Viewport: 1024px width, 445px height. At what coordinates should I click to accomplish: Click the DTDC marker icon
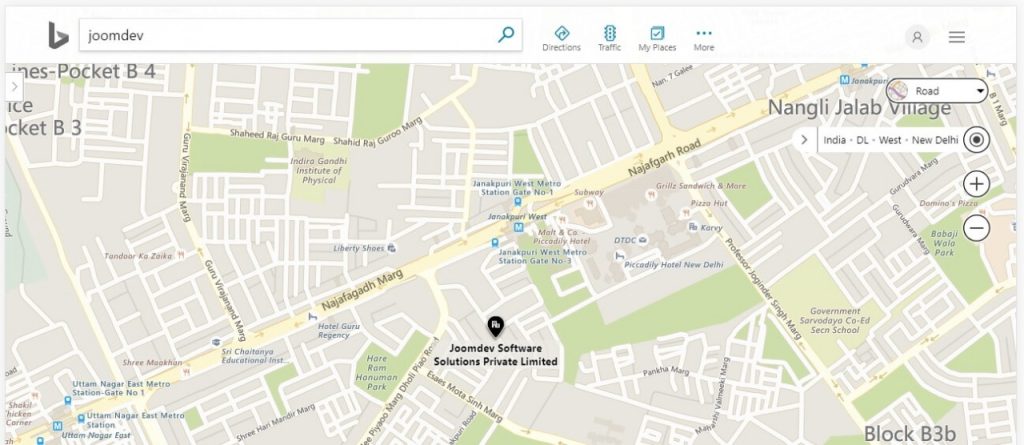(x=644, y=240)
